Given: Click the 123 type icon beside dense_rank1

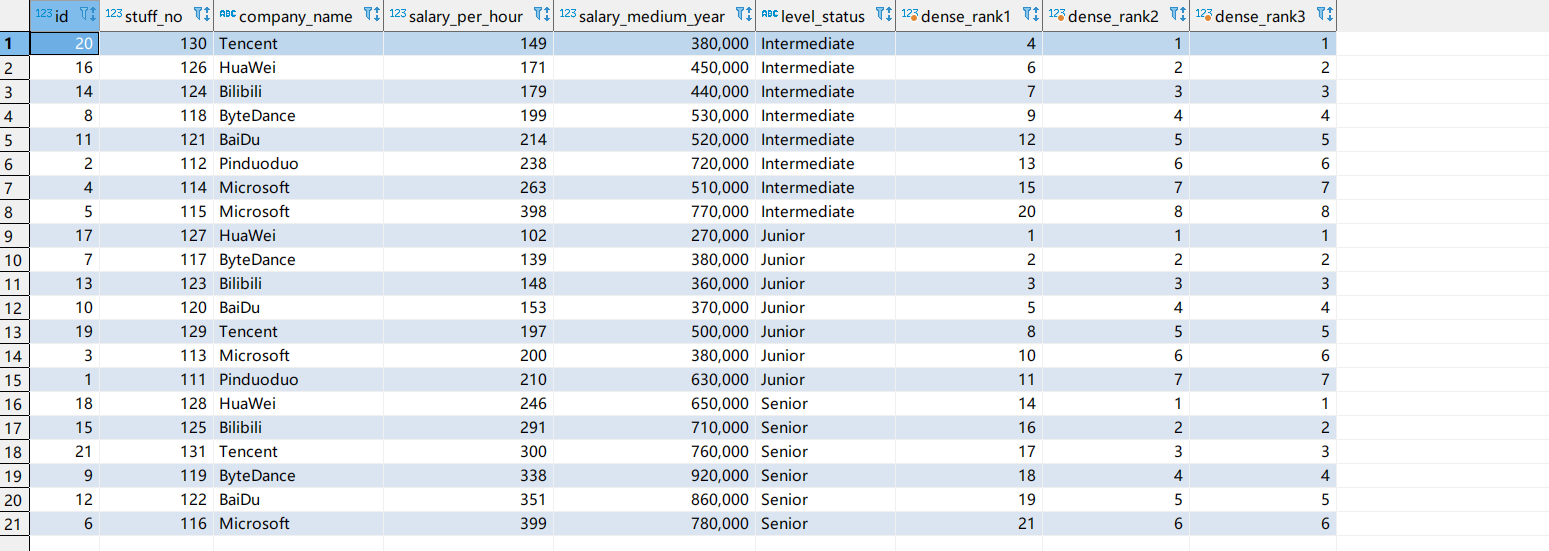Looking at the screenshot, I should (909, 15).
